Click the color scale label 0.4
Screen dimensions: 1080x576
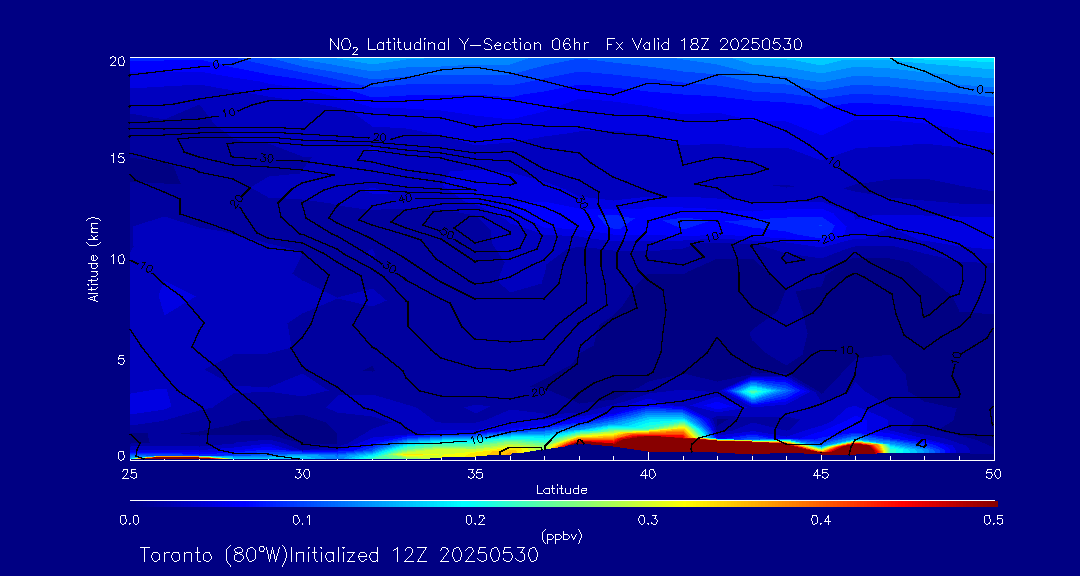pos(821,521)
